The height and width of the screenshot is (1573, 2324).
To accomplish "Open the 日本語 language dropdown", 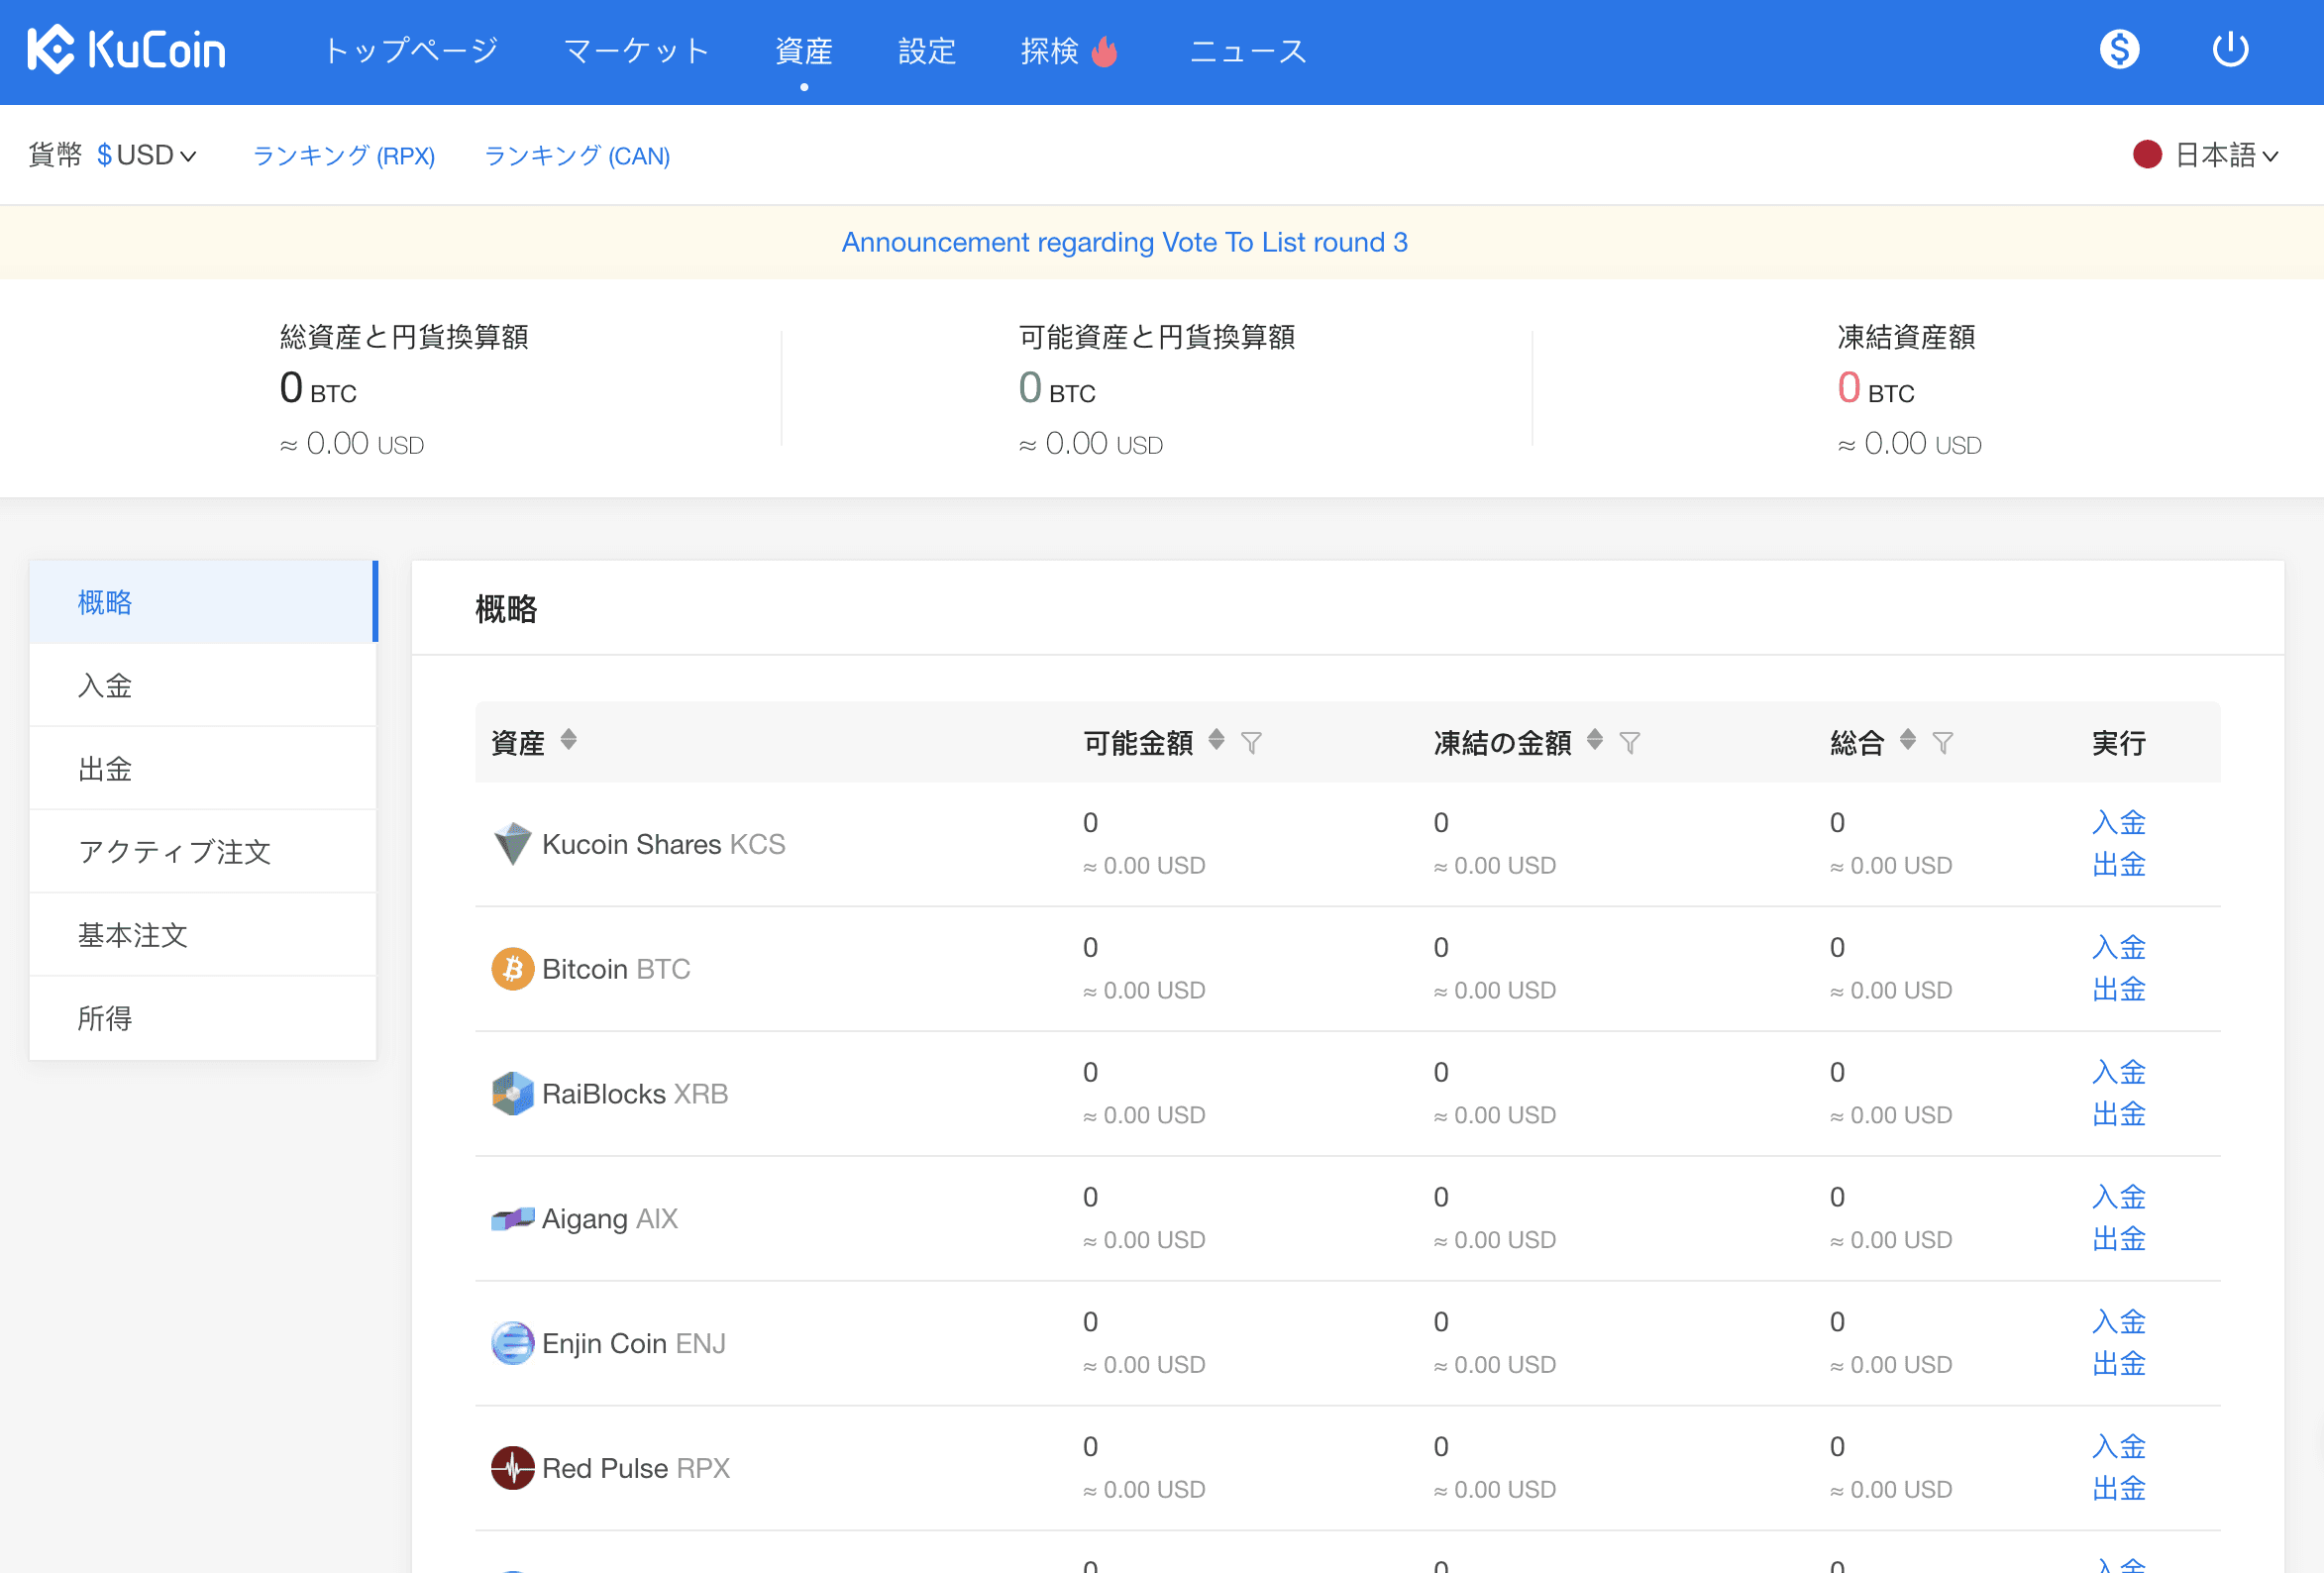I will [x=2224, y=155].
